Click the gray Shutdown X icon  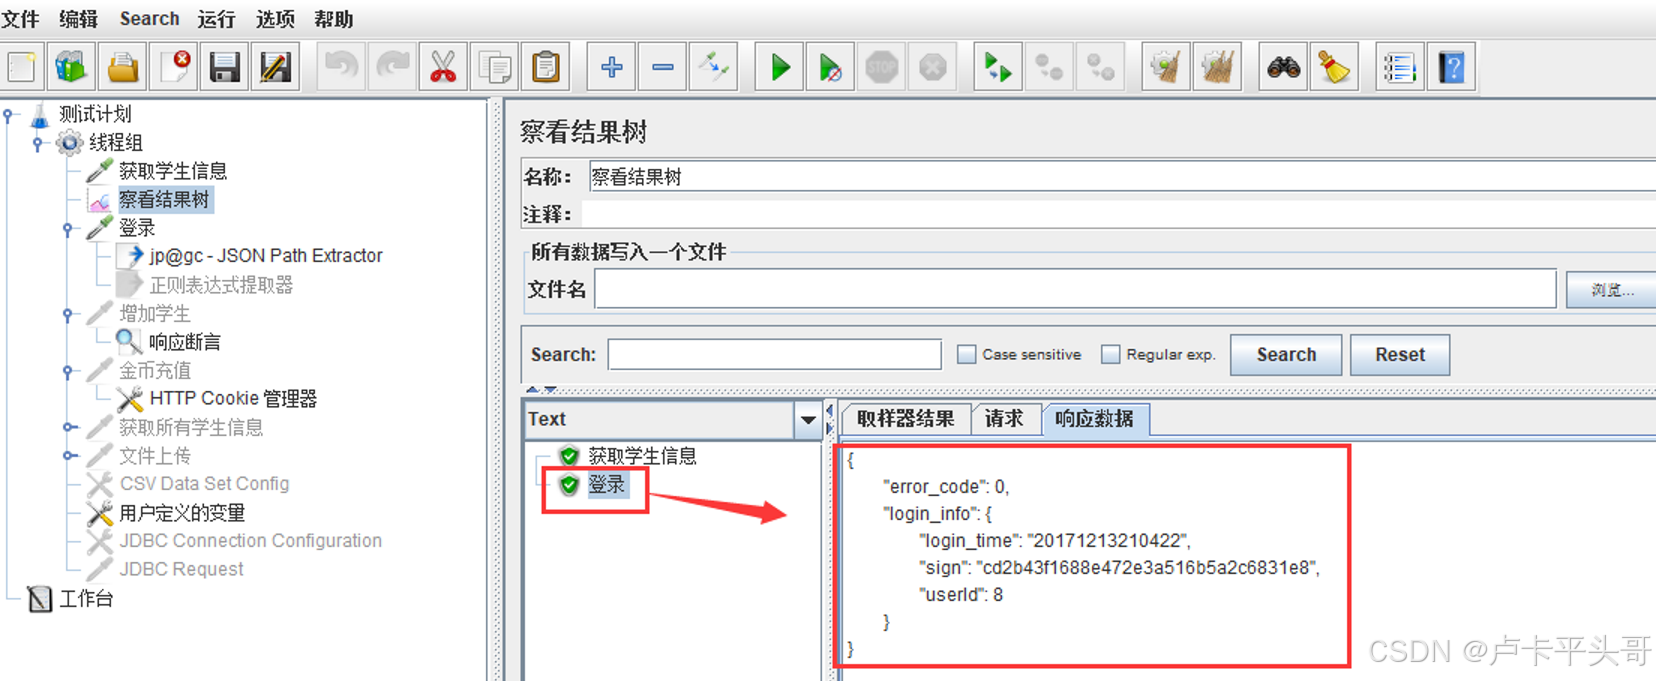932,67
